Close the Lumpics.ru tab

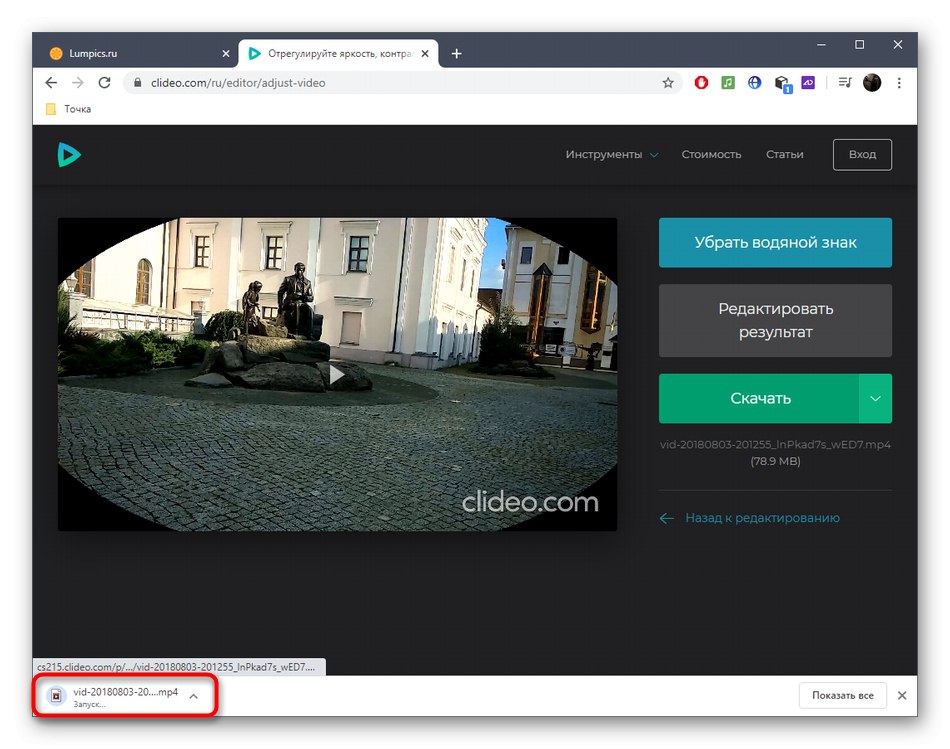226,53
